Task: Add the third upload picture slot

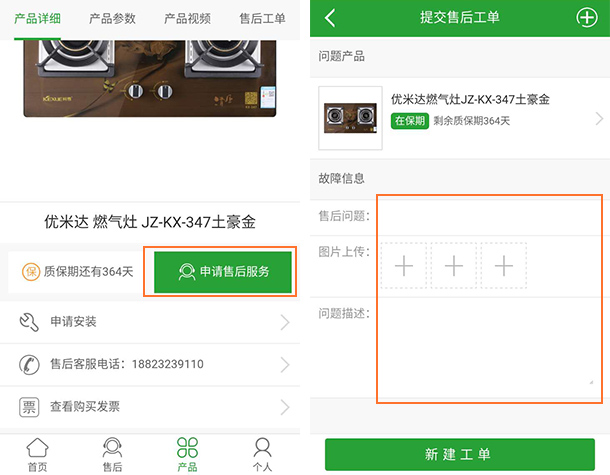Action: tap(504, 266)
